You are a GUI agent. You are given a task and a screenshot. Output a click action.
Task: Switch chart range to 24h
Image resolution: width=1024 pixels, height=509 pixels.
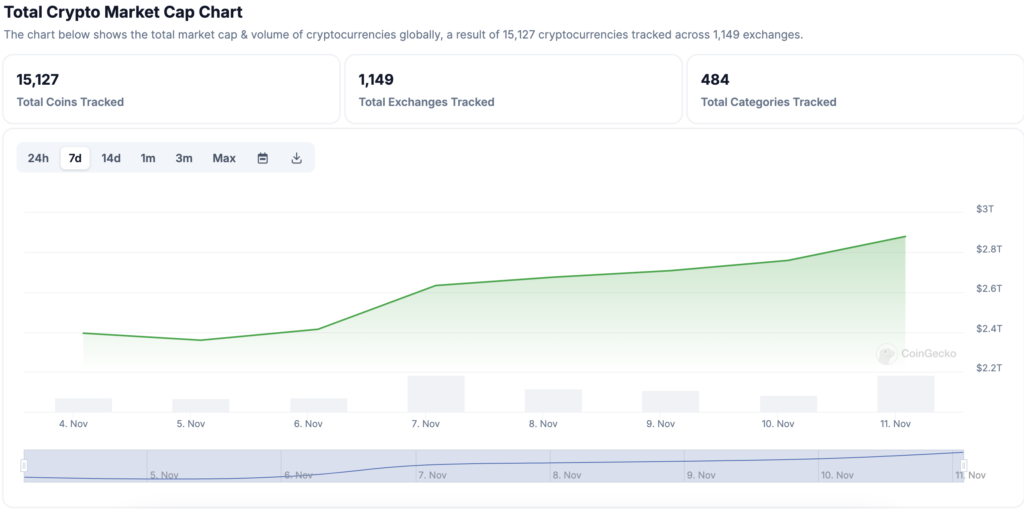coord(38,158)
